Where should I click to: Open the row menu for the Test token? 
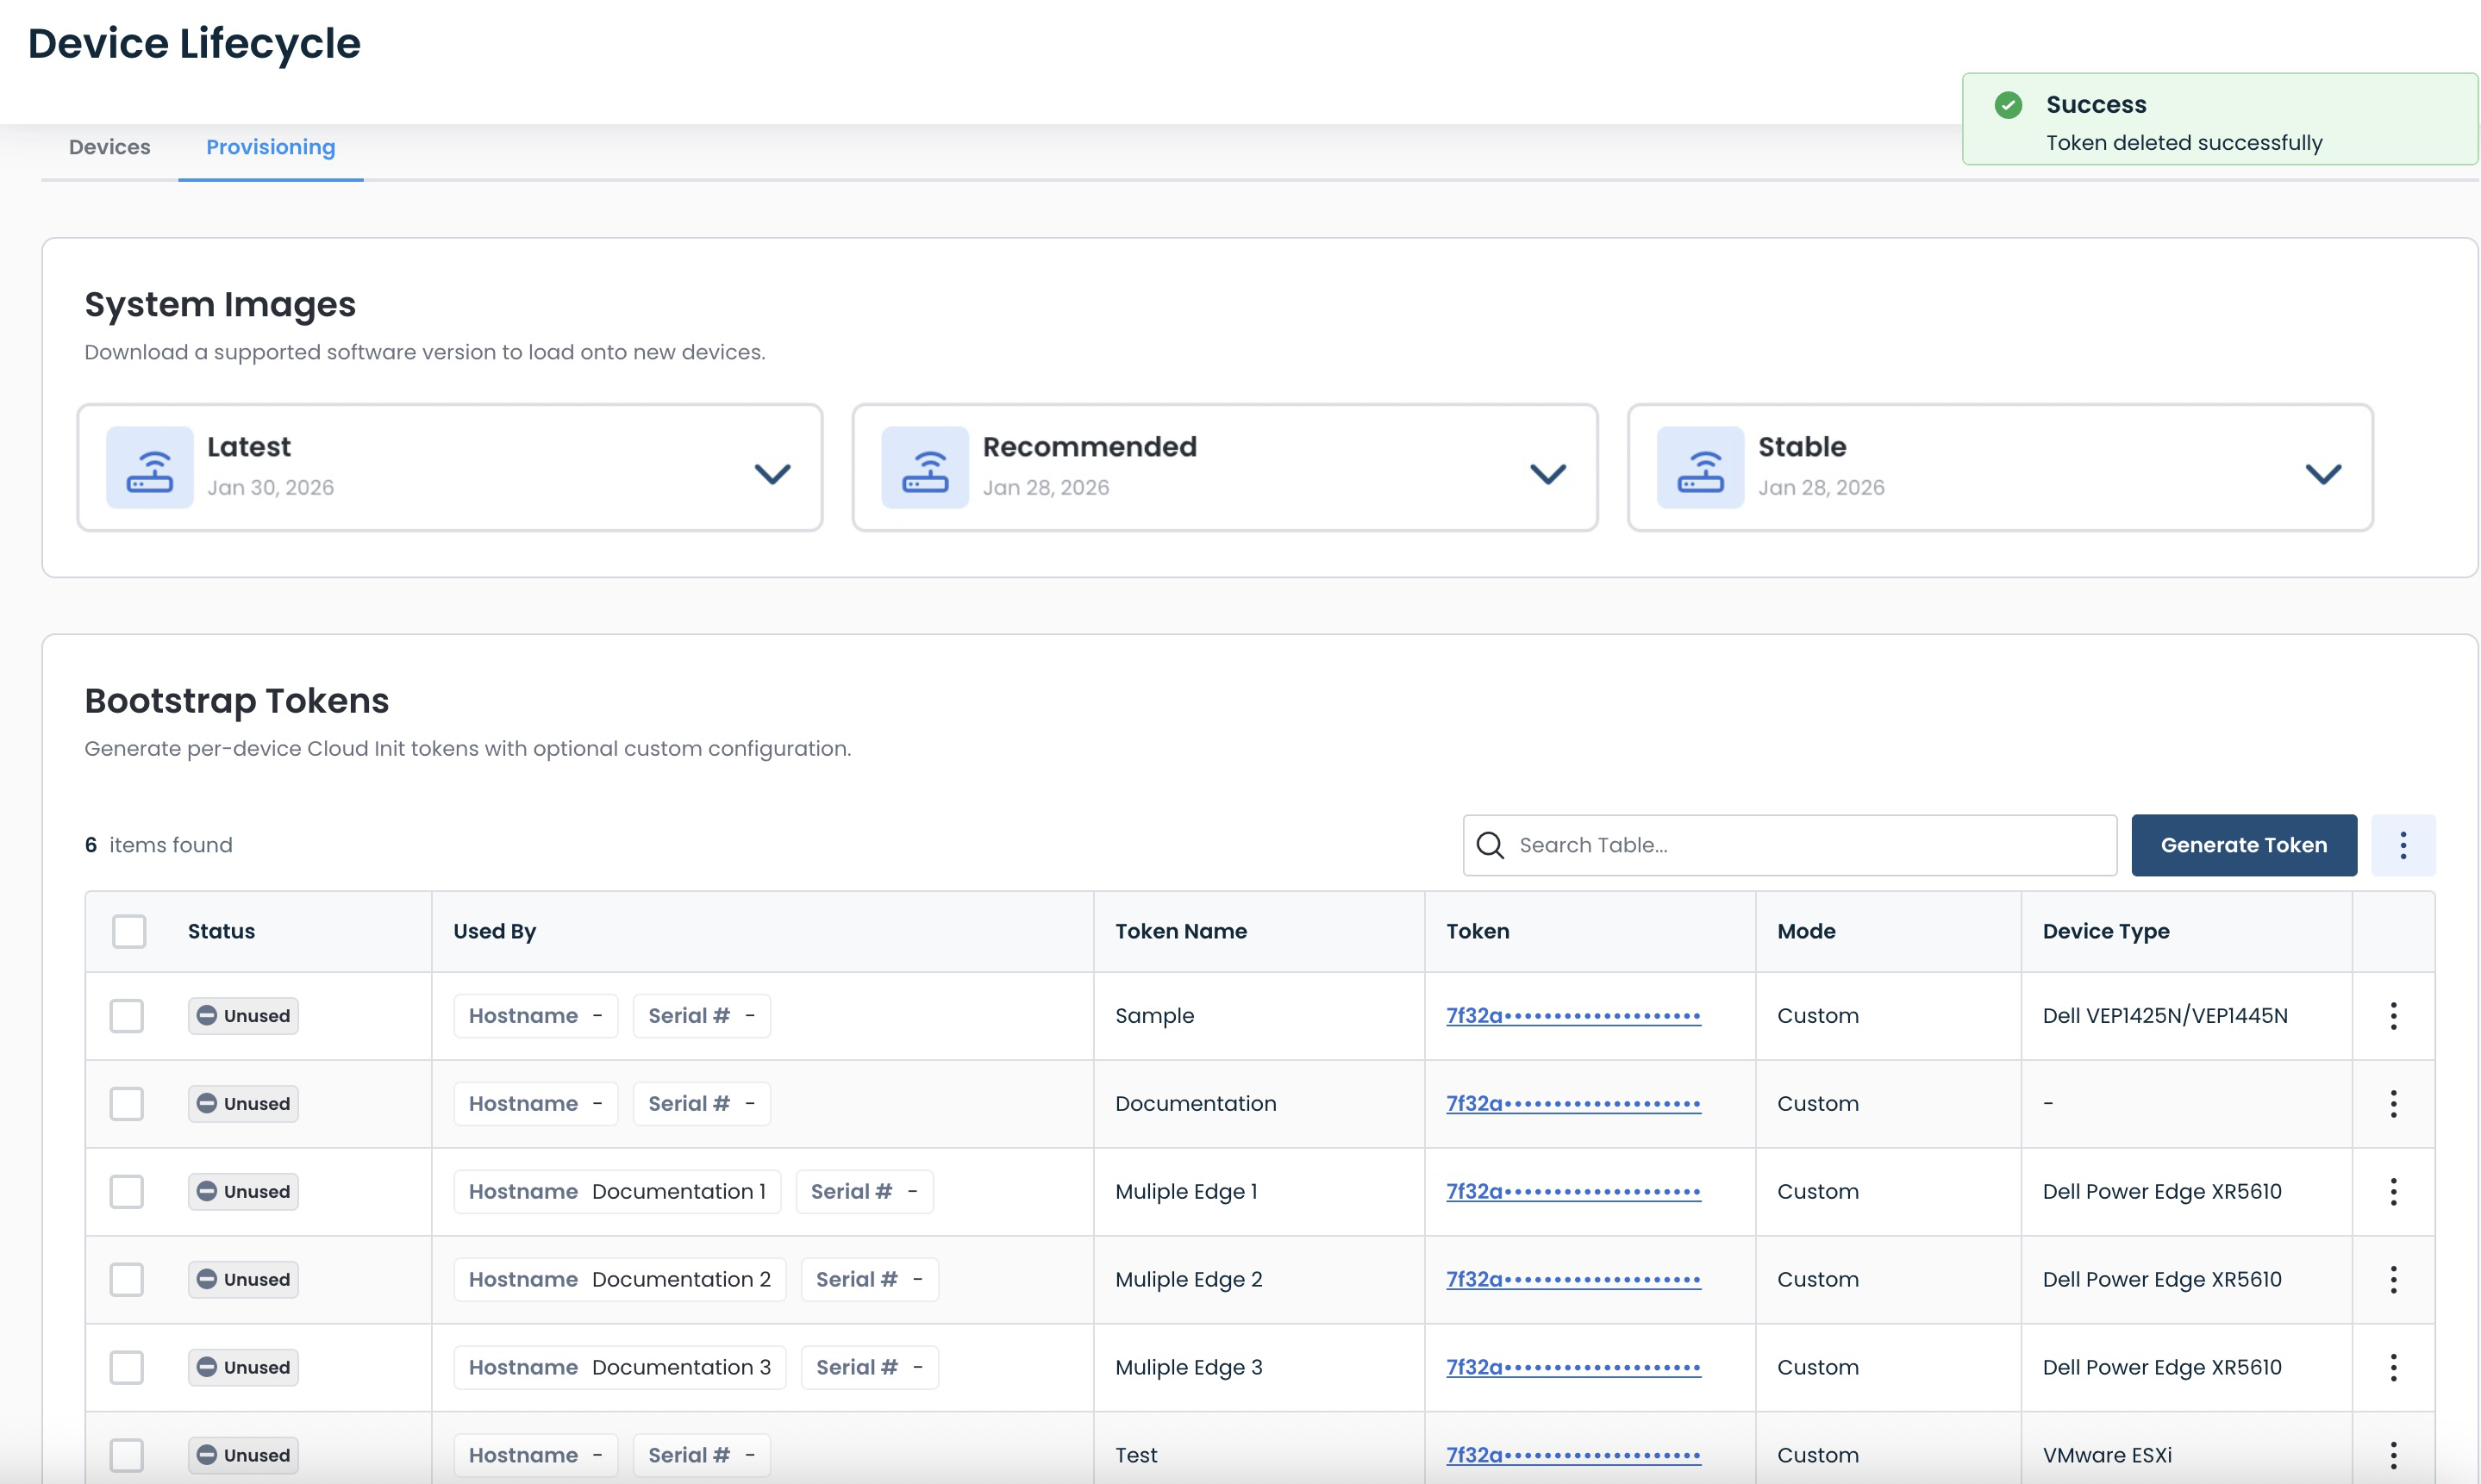tap(2393, 1455)
